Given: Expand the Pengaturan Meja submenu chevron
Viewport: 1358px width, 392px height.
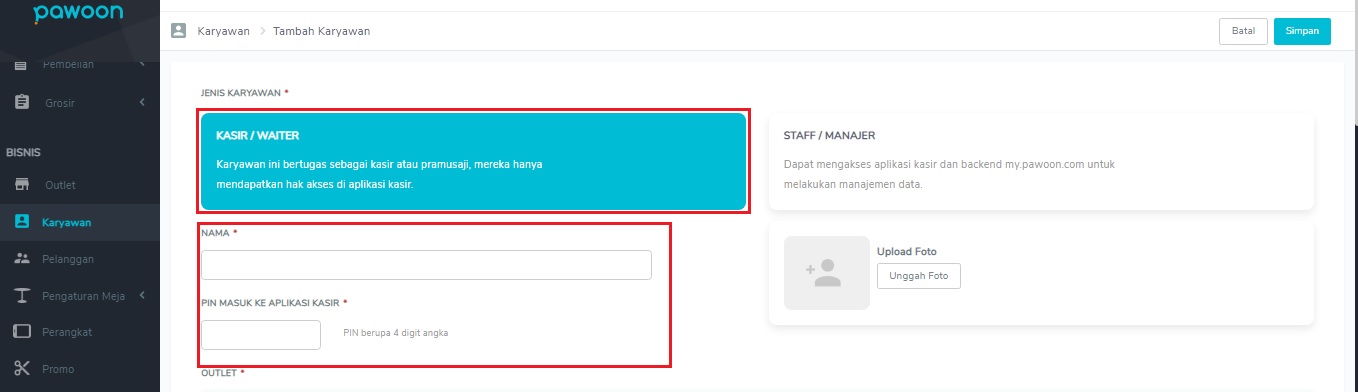Looking at the screenshot, I should (142, 295).
